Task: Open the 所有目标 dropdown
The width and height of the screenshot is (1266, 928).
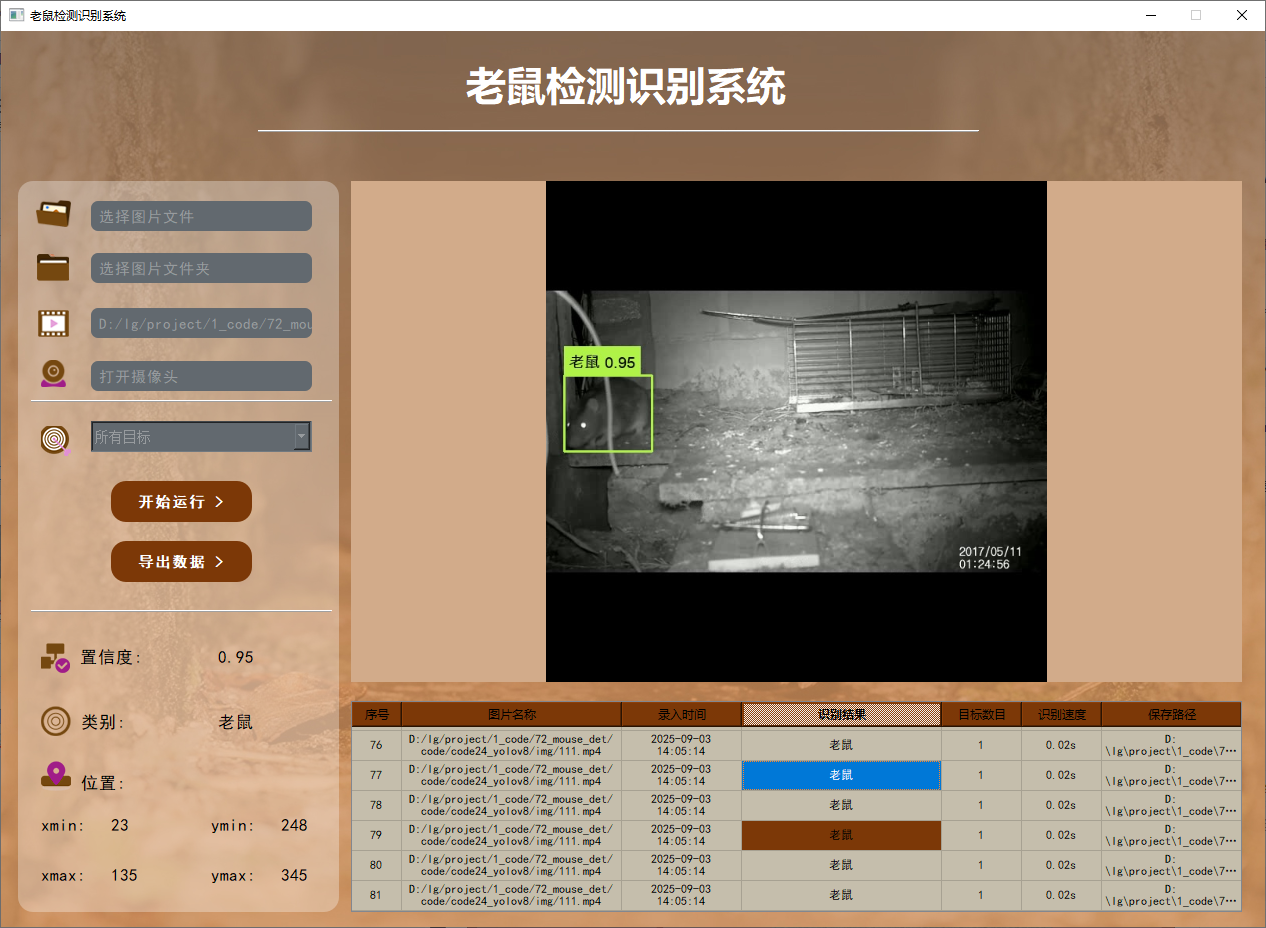Action: [201, 437]
